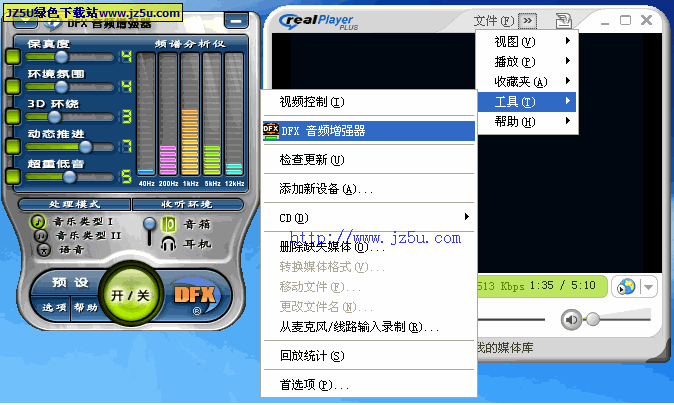The height and width of the screenshot is (405, 674).
Task: Choose 删除缺失媒体 menu entry
Action: [x=369, y=247]
